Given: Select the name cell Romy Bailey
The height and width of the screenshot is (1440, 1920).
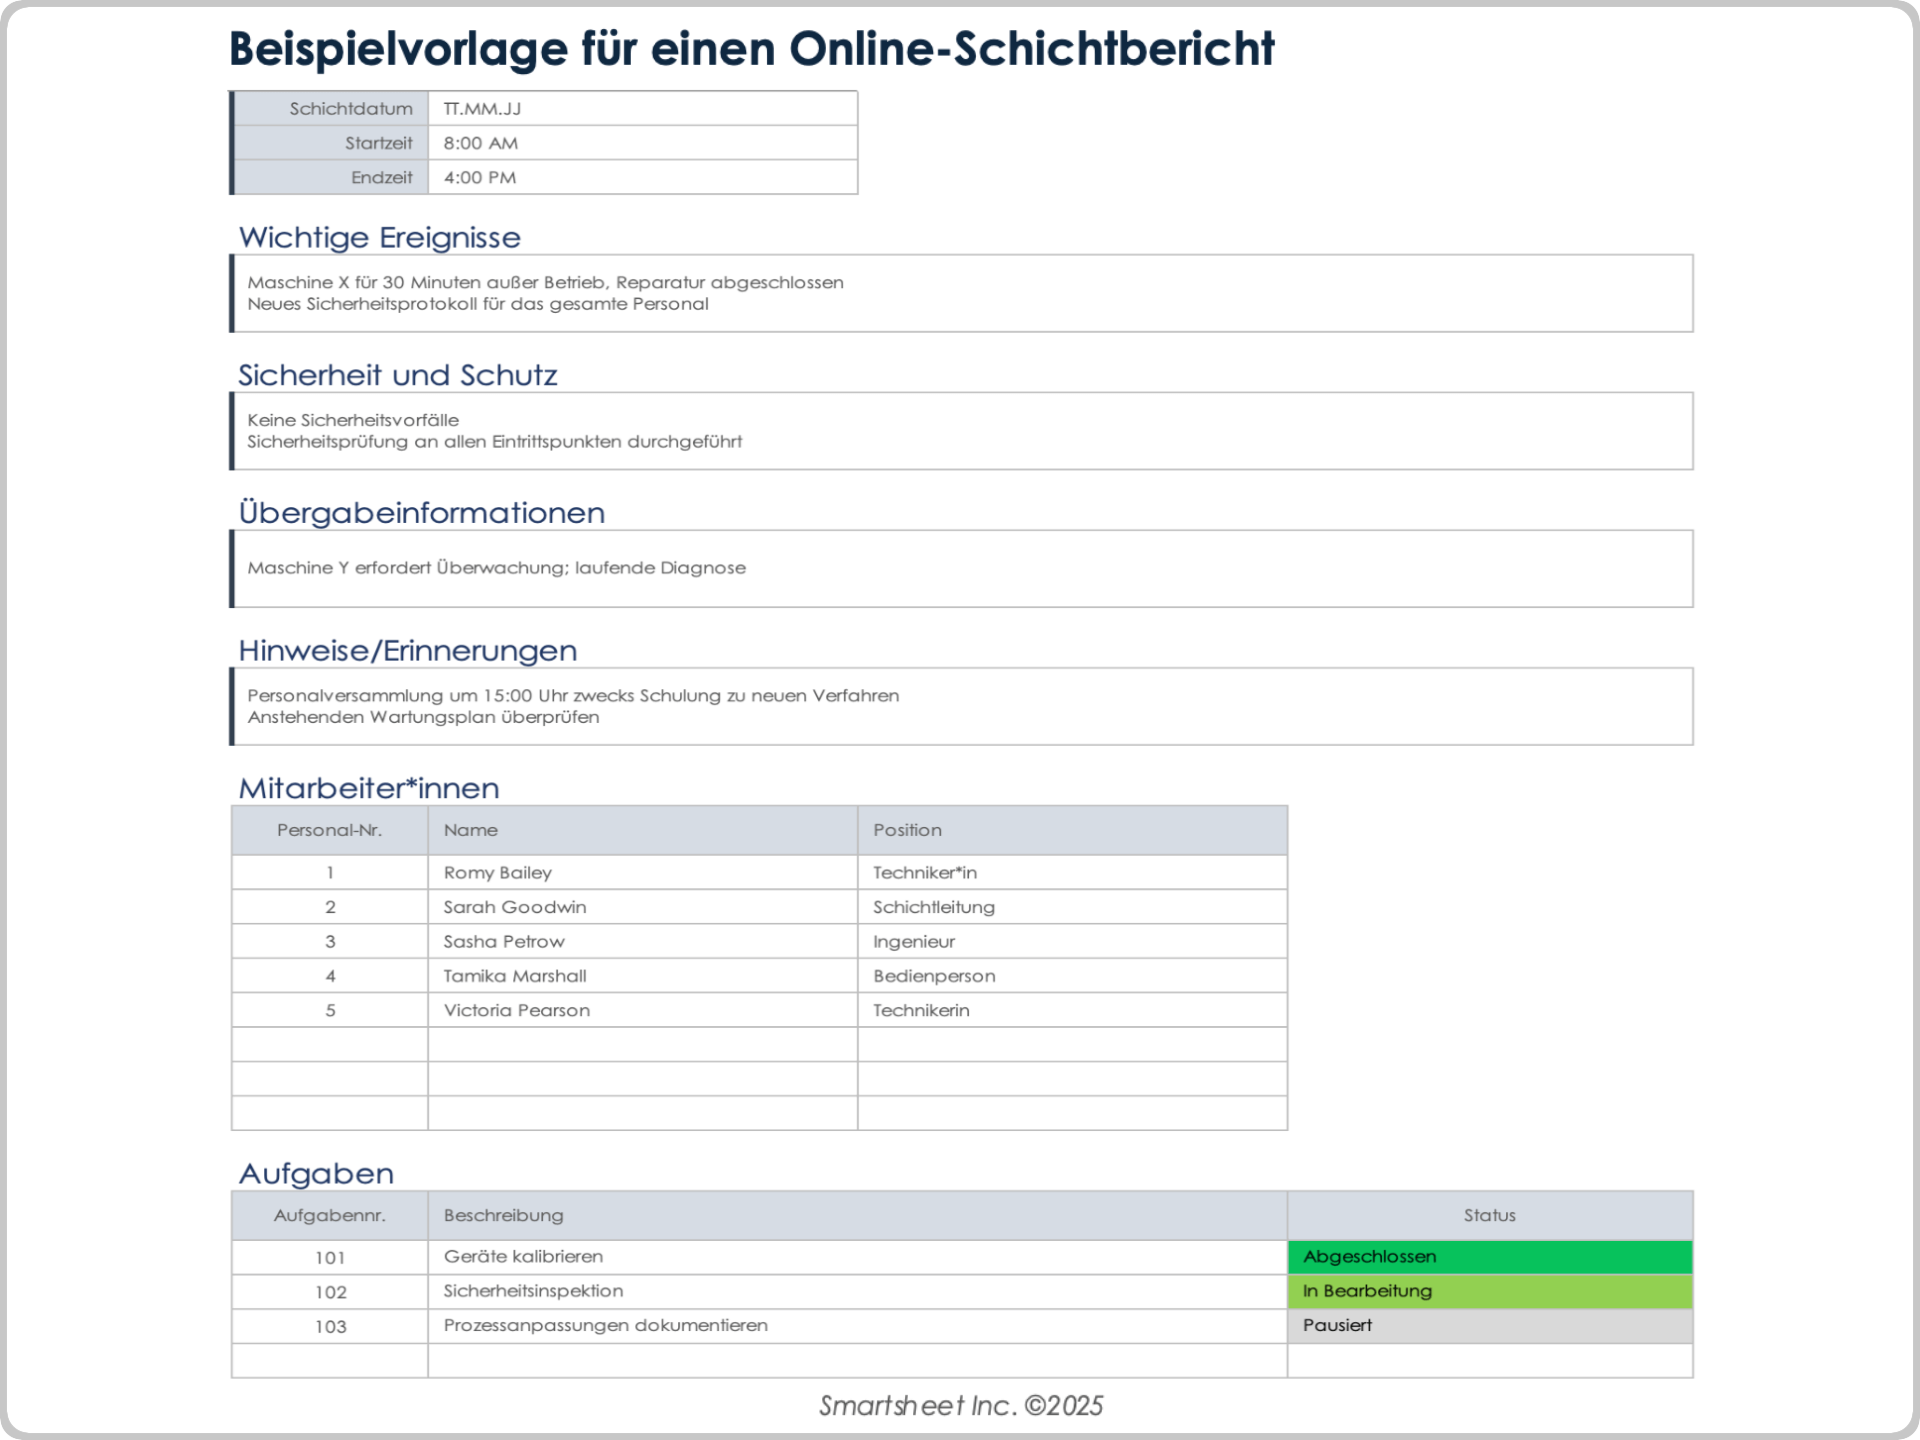Looking at the screenshot, I should (641, 872).
